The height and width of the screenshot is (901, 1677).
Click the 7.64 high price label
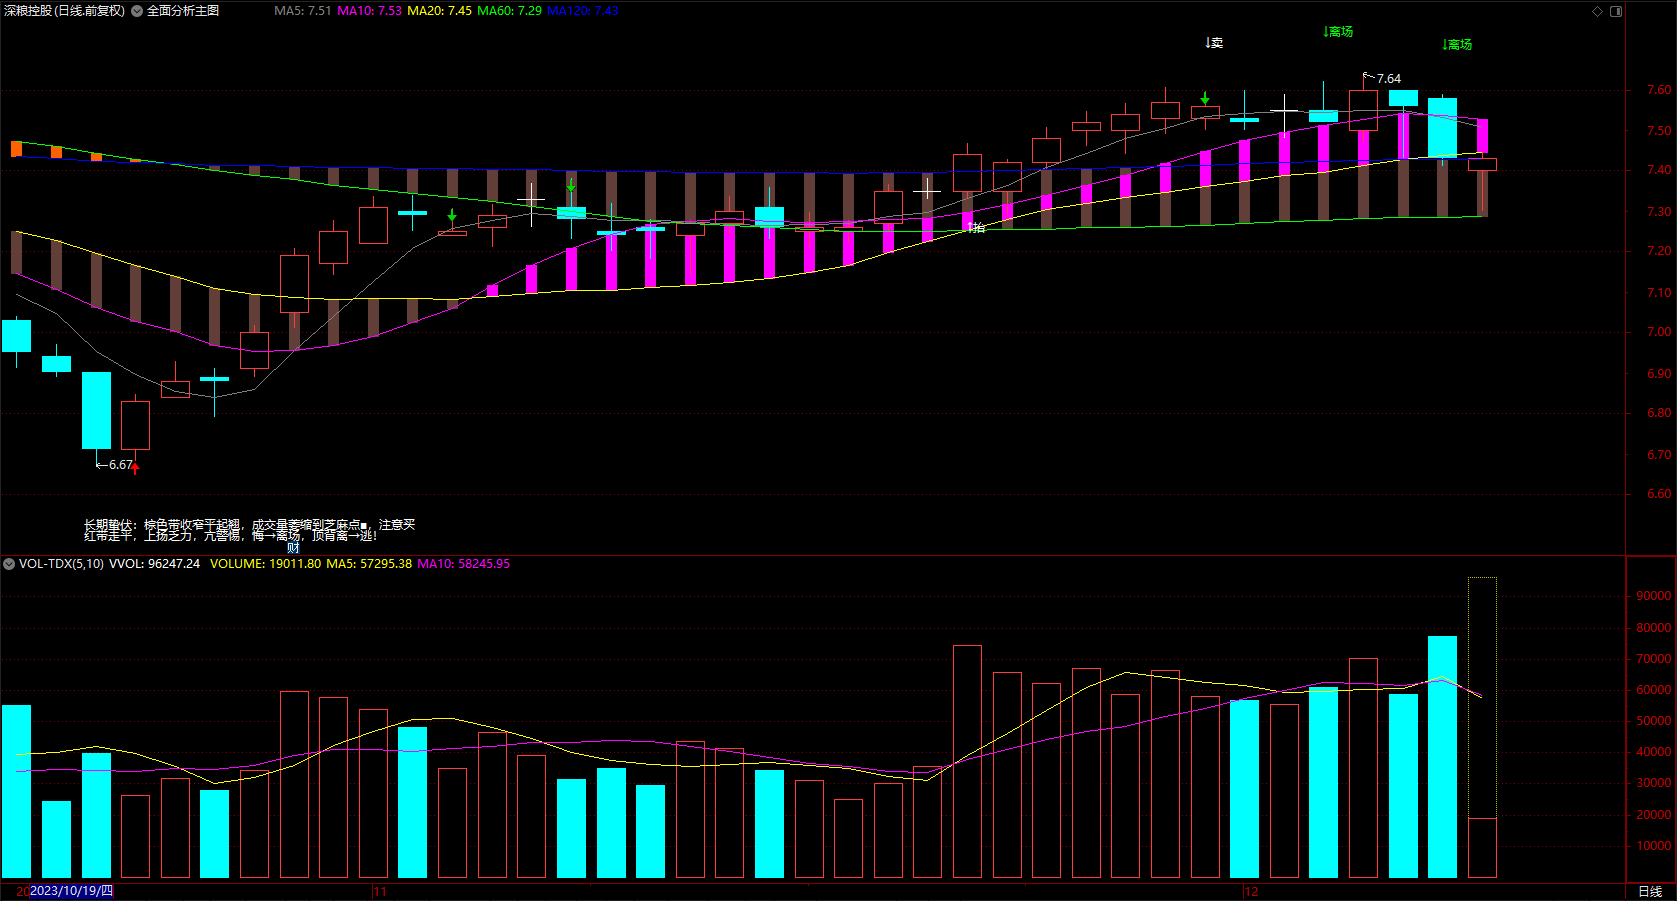[1388, 79]
